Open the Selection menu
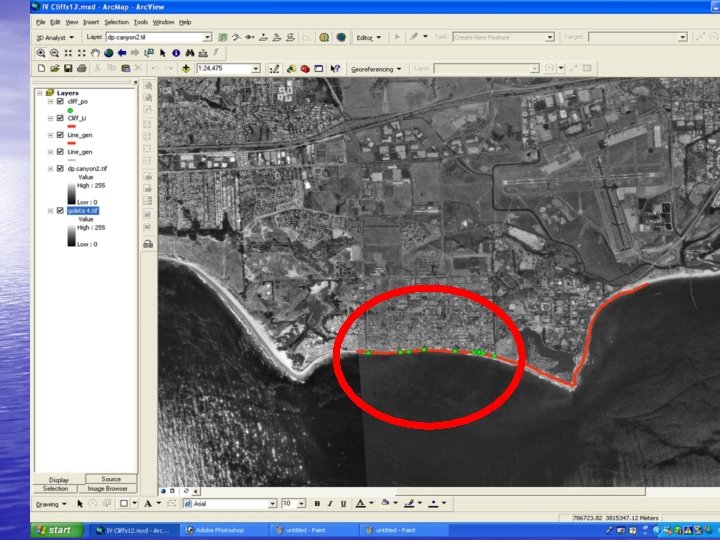Viewport: 720px width, 540px height. [117, 22]
